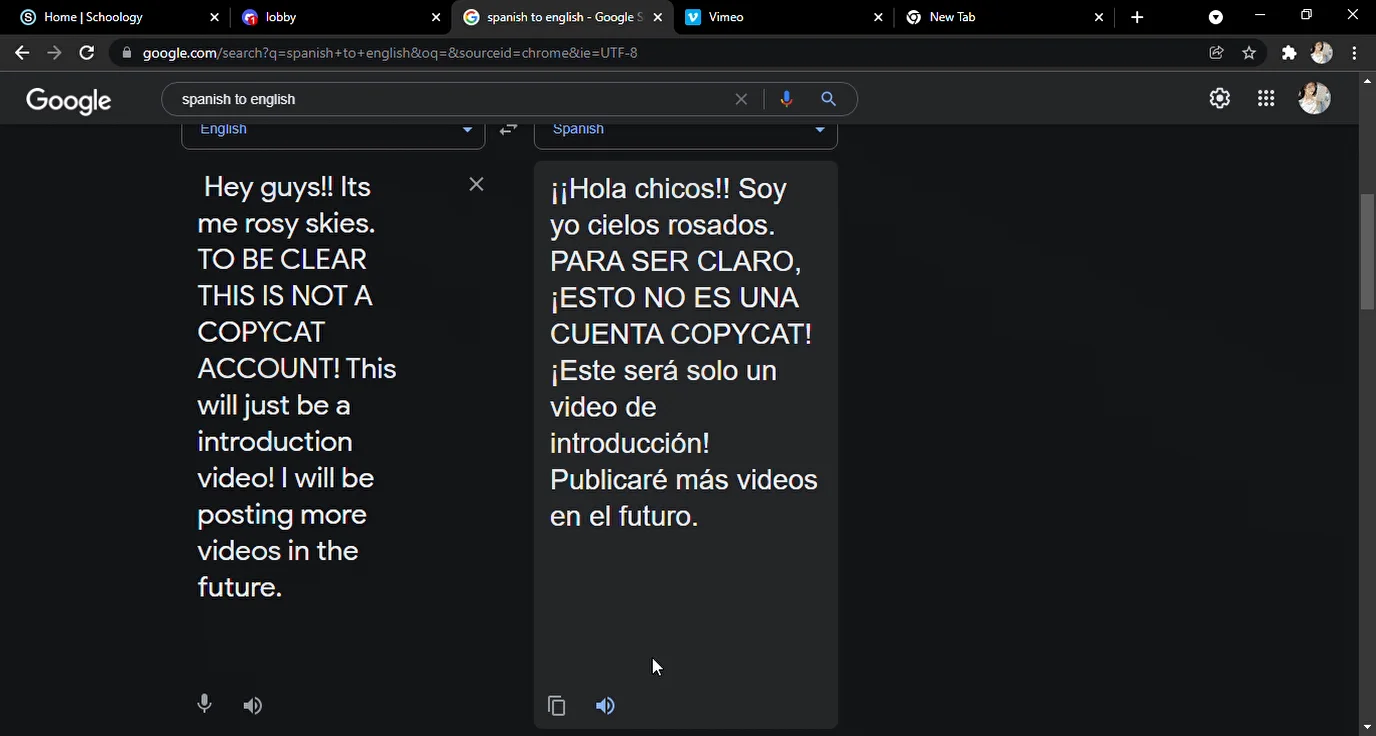Viewport: 1376px width, 736px height.
Task: Share this page using the share icon
Action: [1216, 53]
